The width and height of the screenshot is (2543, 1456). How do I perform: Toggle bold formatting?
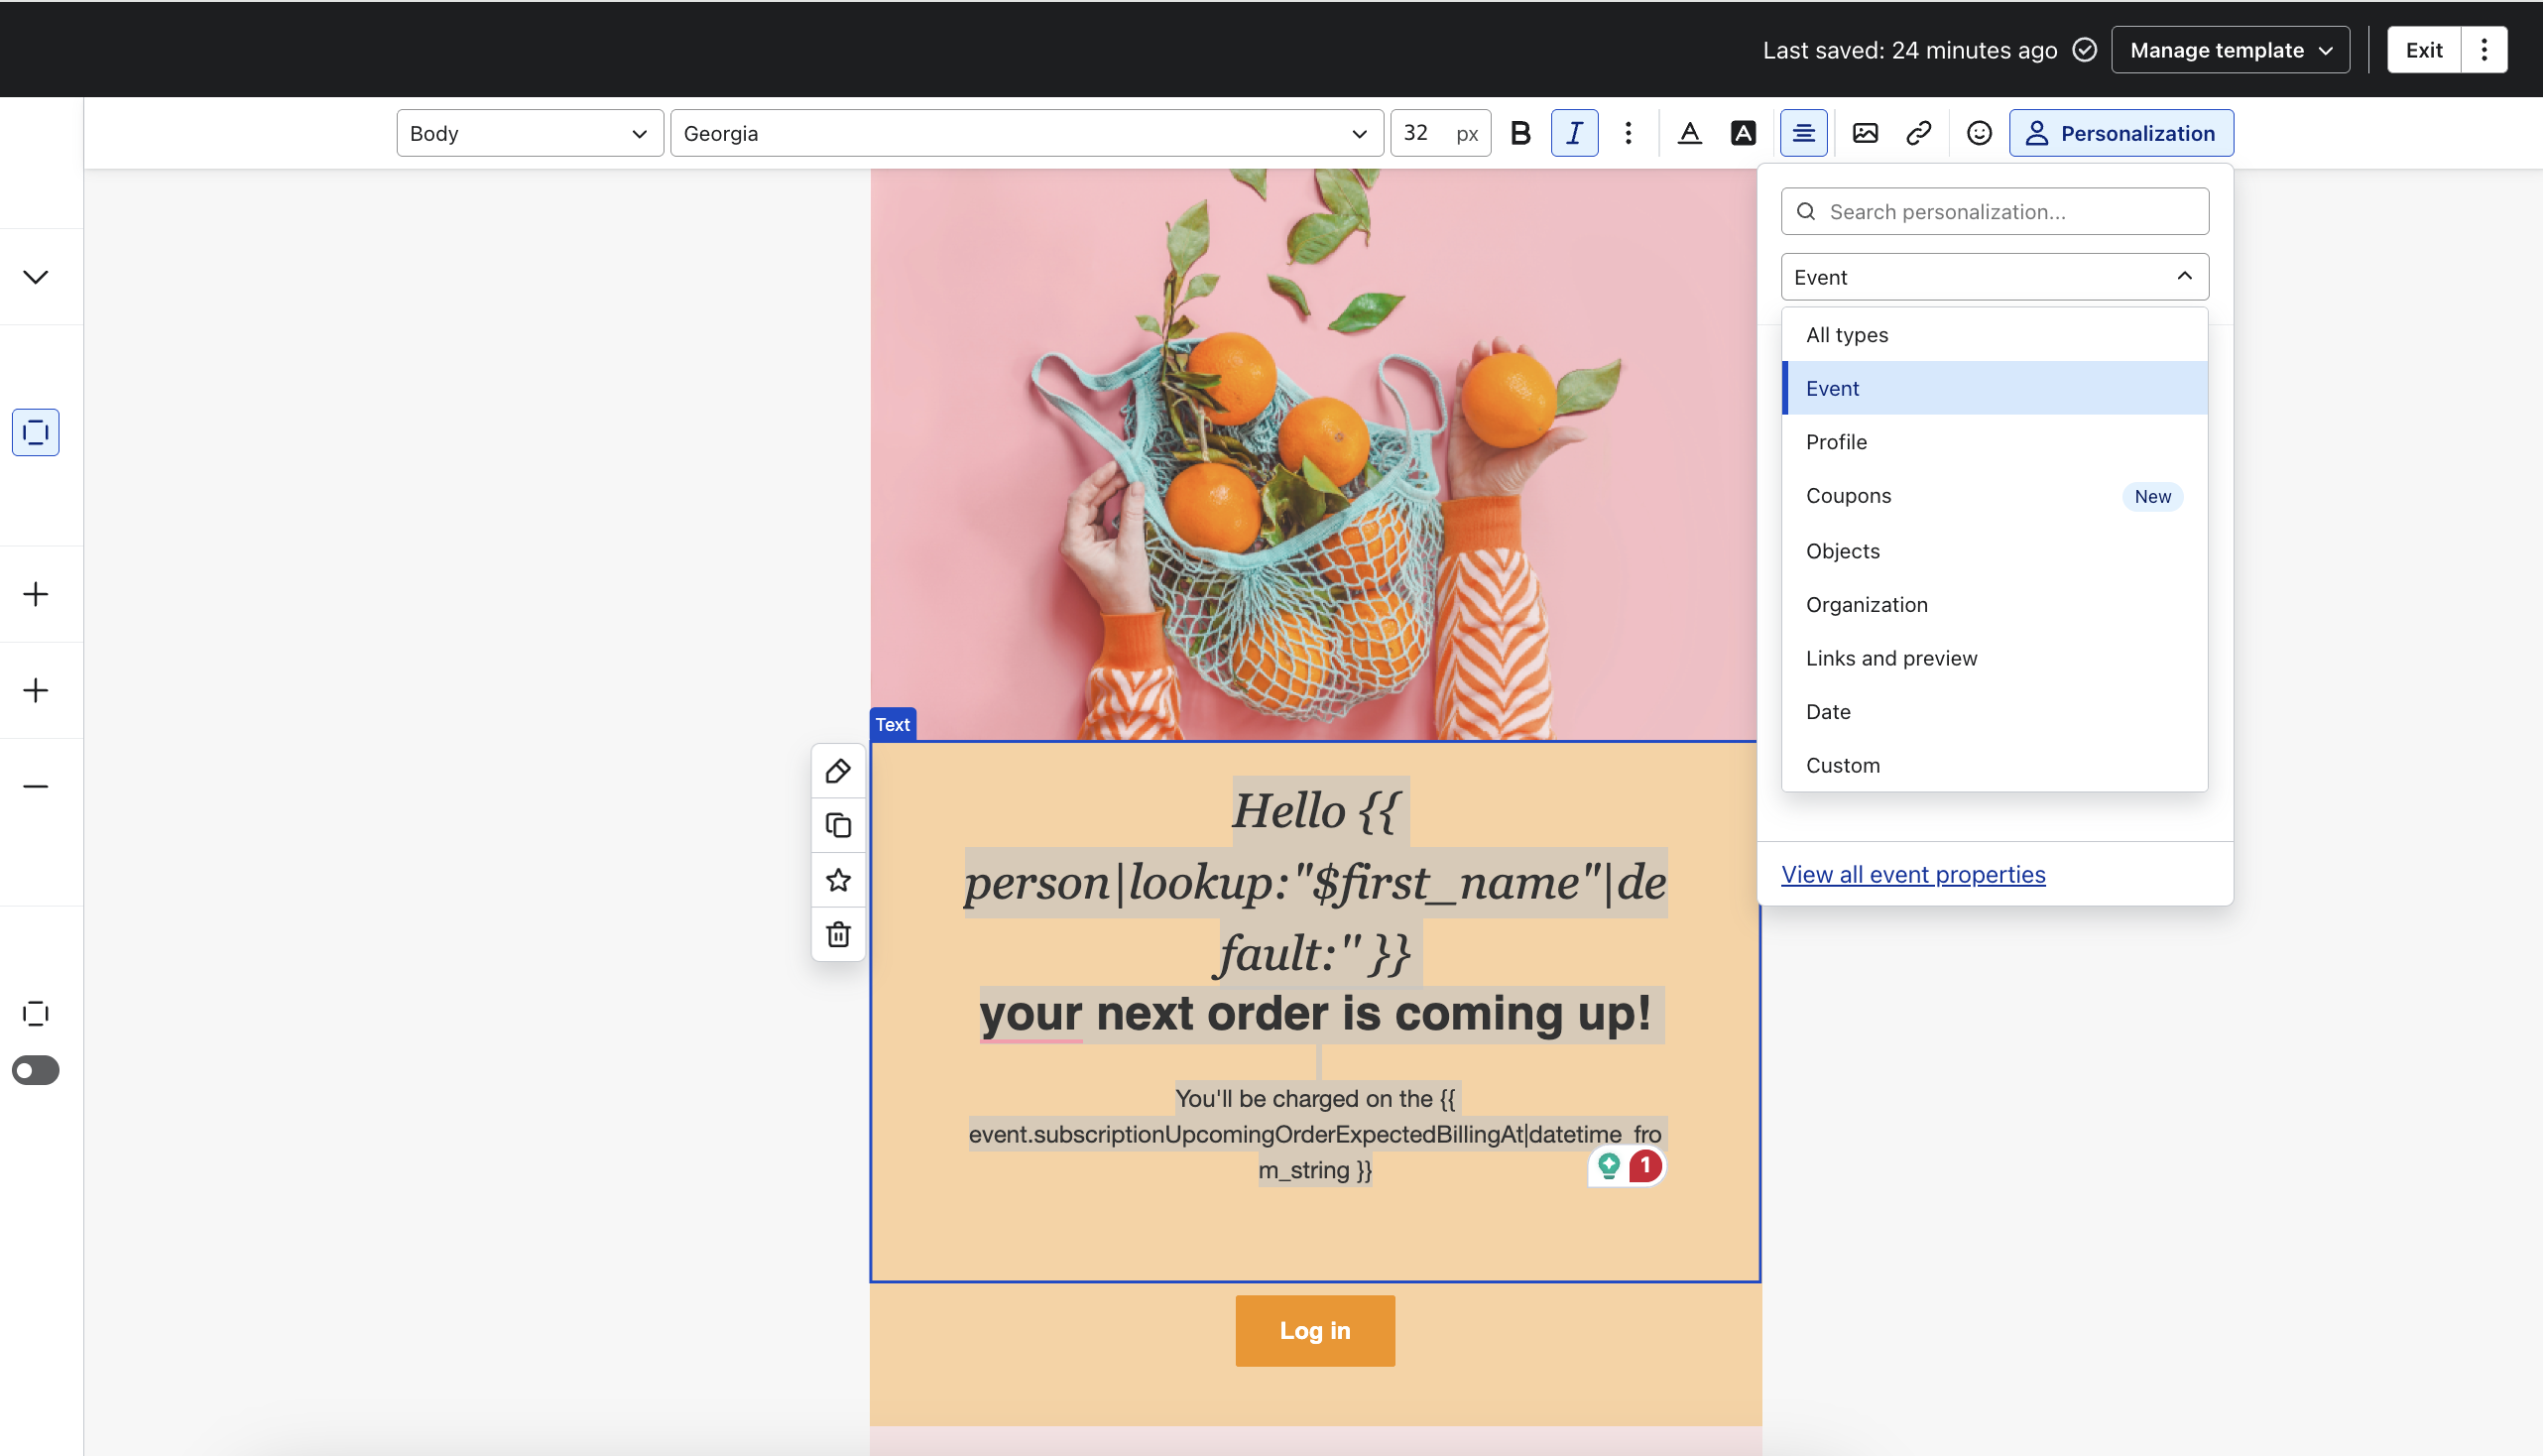pos(1520,133)
